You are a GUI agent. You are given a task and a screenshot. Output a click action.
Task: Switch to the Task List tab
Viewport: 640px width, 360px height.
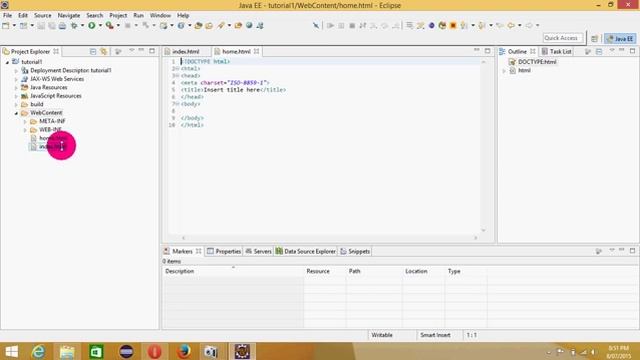point(556,51)
